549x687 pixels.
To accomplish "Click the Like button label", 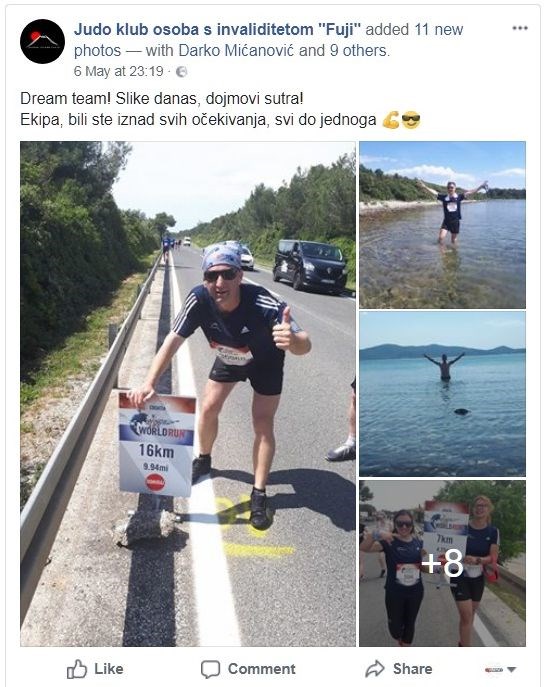I will pos(109,669).
